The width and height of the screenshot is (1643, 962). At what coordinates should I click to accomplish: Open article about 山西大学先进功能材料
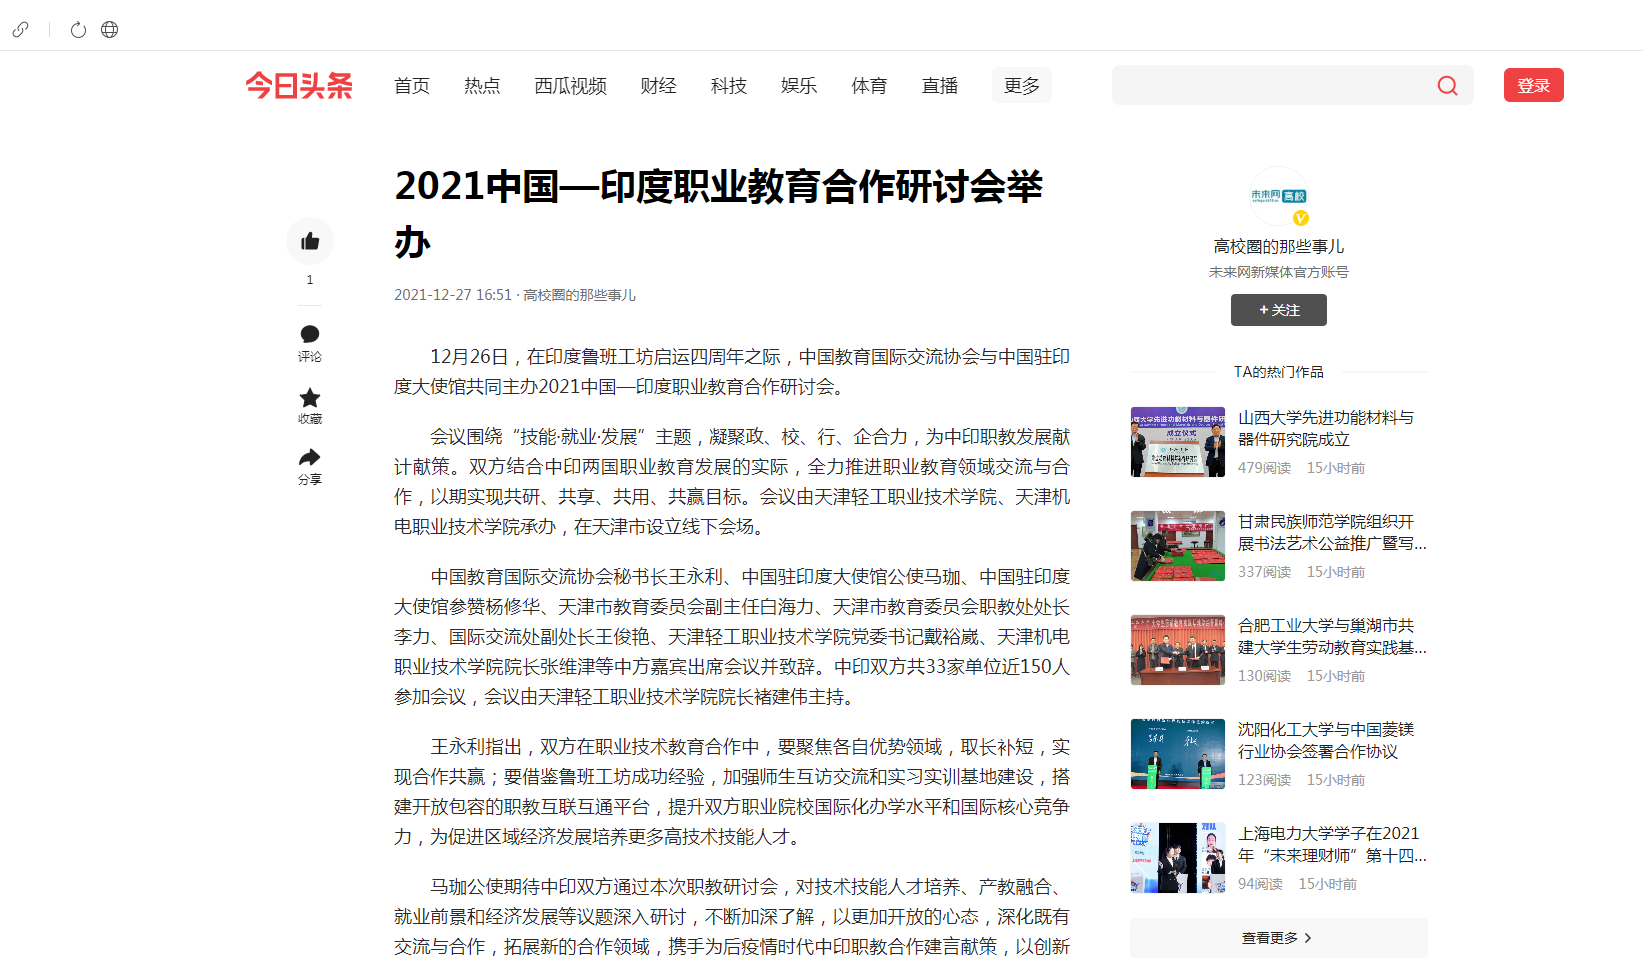point(1325,428)
